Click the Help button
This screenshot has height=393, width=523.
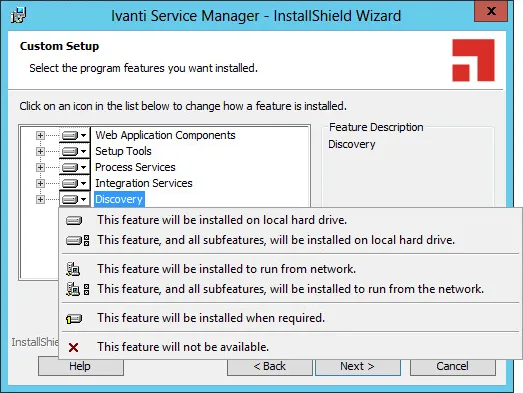tap(81, 366)
